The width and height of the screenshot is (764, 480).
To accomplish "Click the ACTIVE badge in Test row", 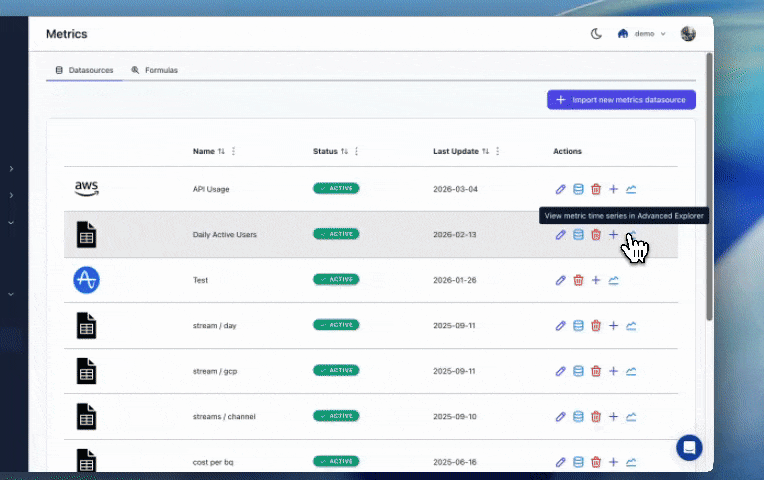I will (x=336, y=279).
